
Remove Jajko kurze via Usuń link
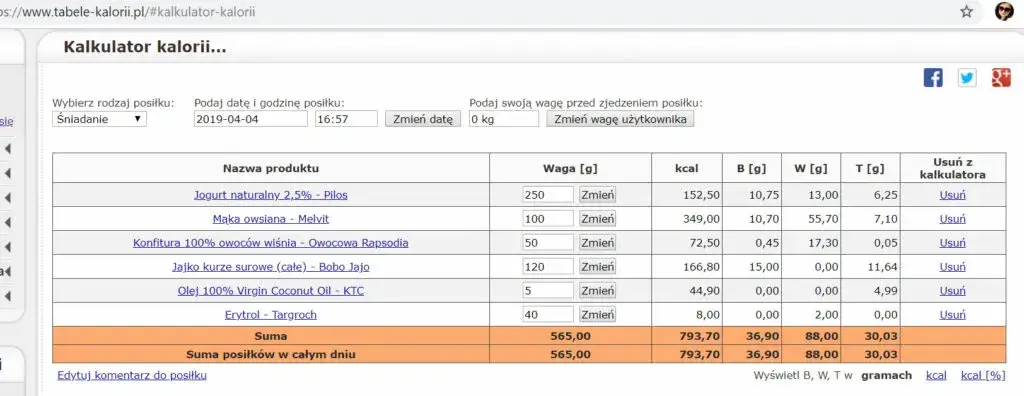coord(952,267)
